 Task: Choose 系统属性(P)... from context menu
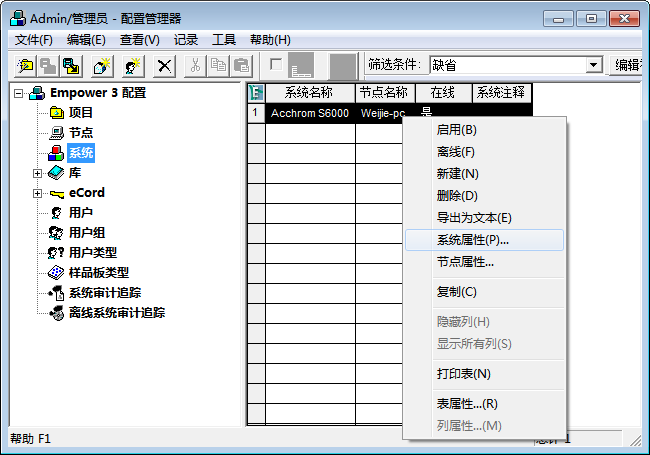coord(473,240)
